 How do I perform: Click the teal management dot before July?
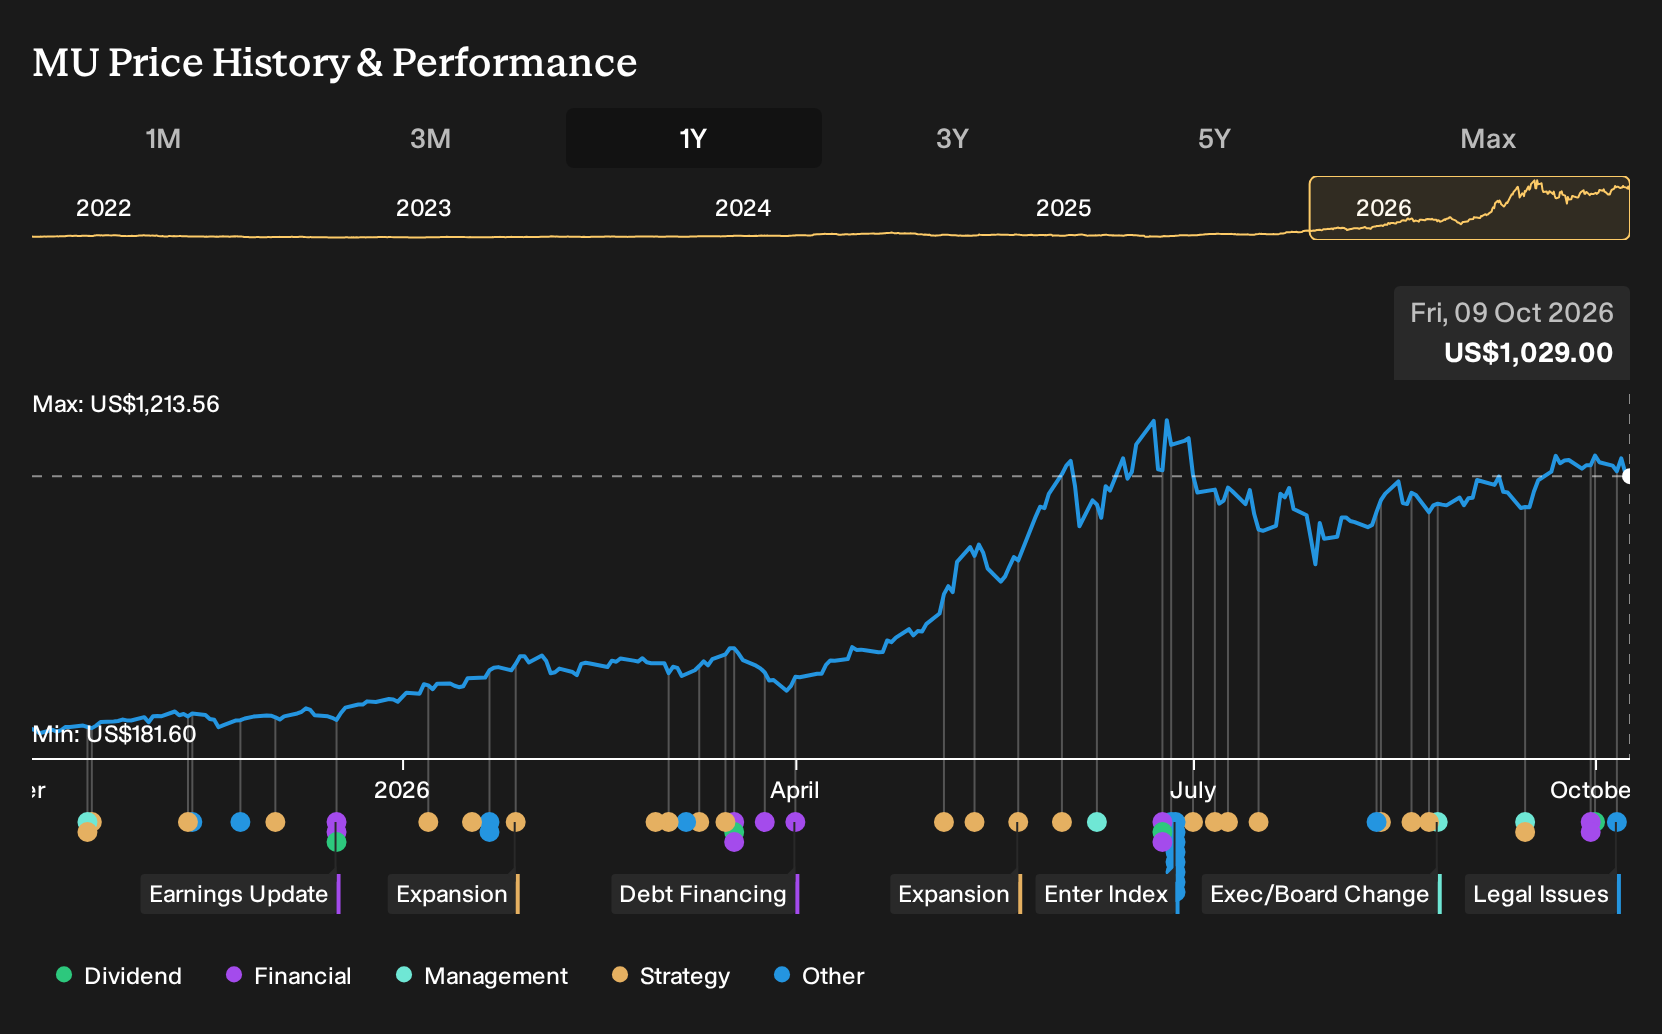click(1096, 822)
